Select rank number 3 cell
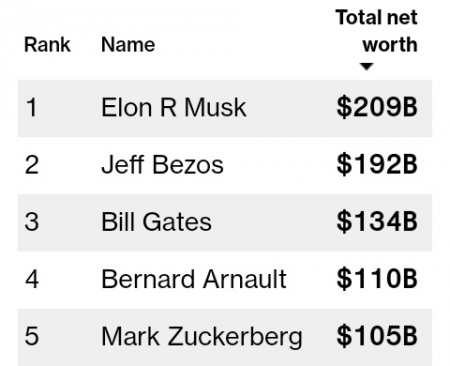Viewport: 450px width, 366px height. click(32, 222)
